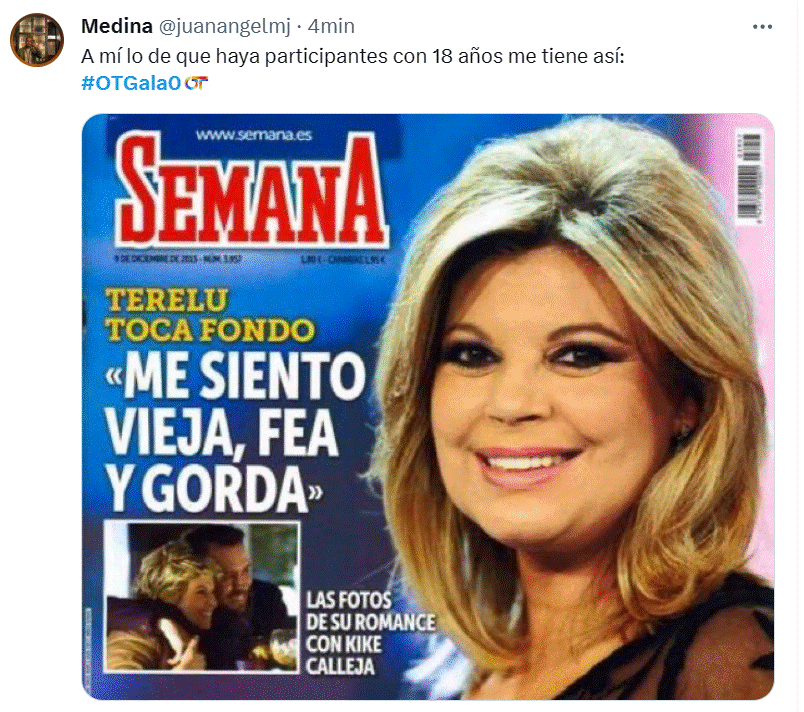This screenshot has width=804, height=712.
Task: Click the red SEMANA logo on the cover
Action: [x=252, y=190]
